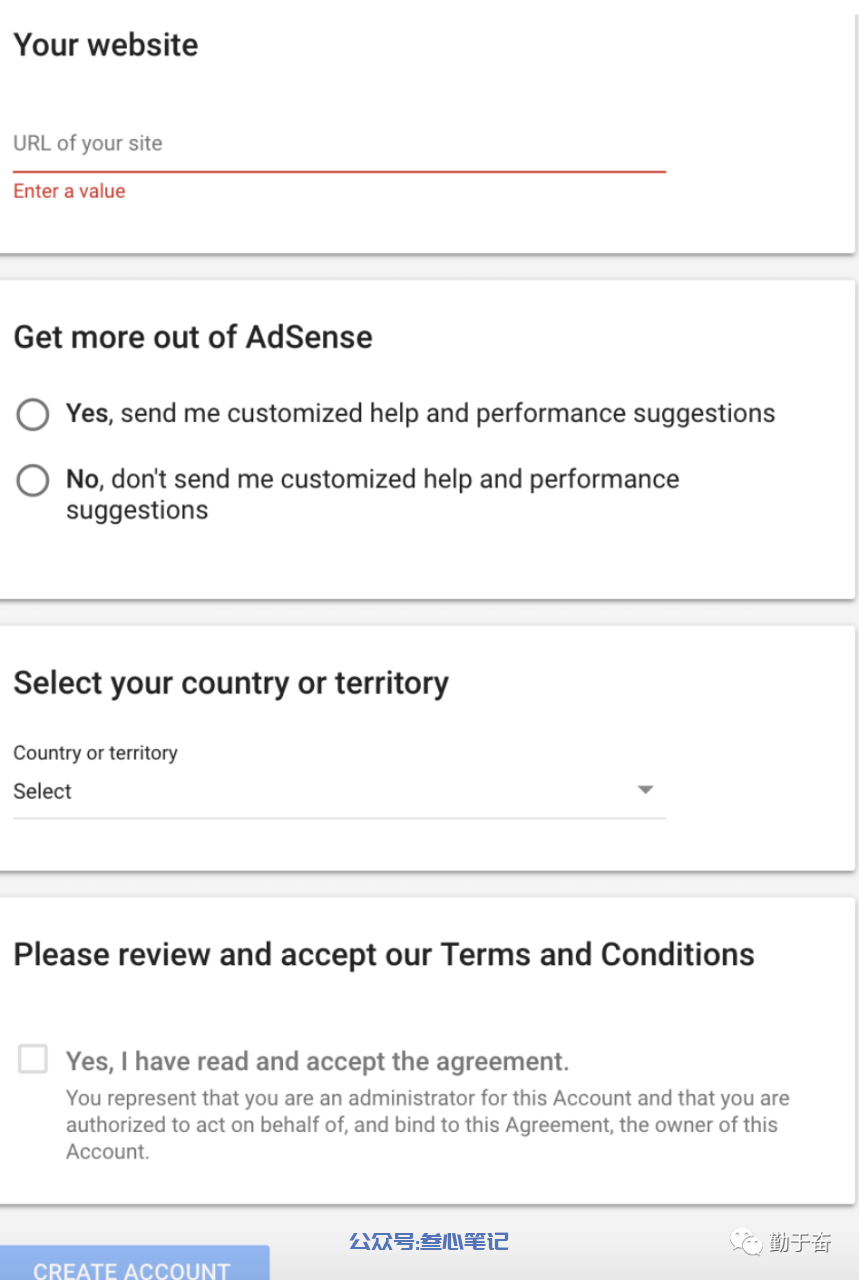This screenshot has width=859, height=1280.
Task: Click the 公众号:叁心笔记 watermark text
Action: (x=429, y=1241)
